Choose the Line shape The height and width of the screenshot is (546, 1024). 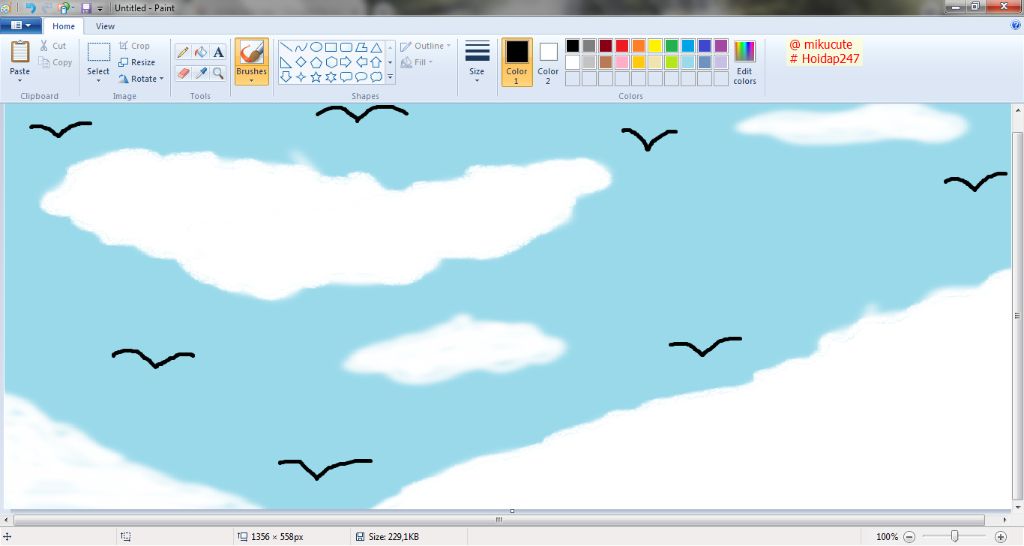click(x=285, y=47)
